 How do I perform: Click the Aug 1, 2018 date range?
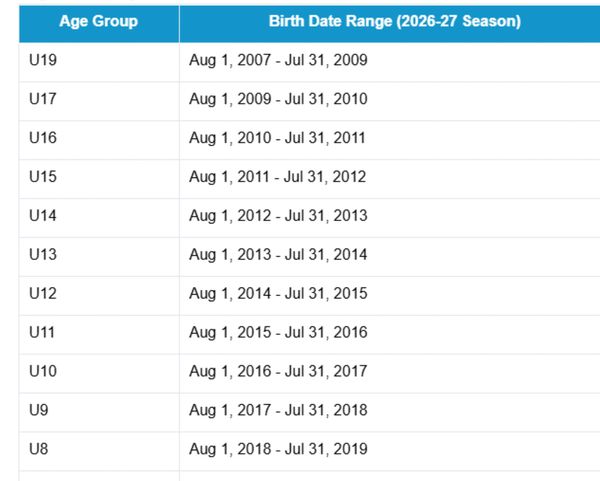tap(278, 449)
